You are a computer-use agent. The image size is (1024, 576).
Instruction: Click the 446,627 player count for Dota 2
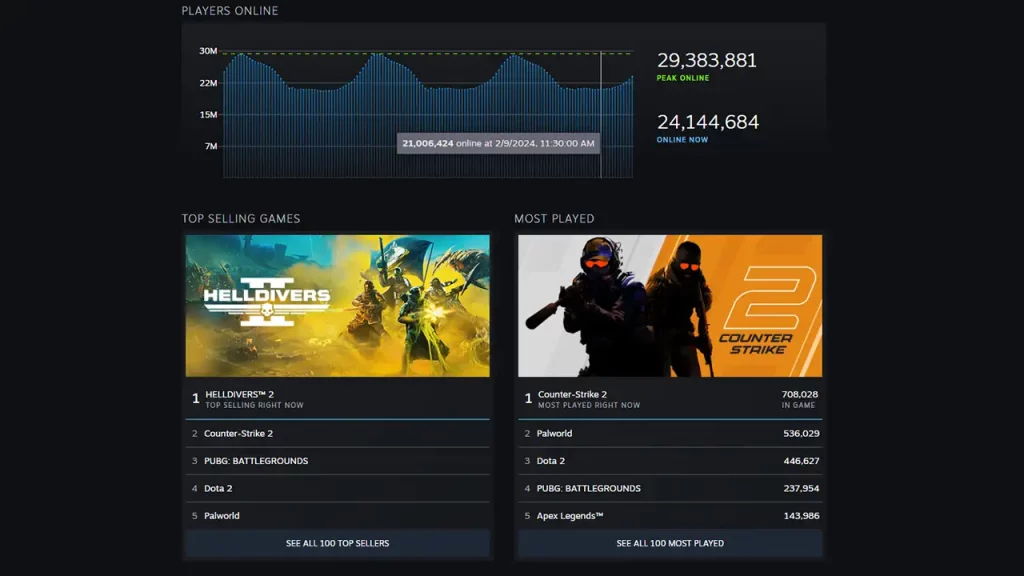tap(801, 461)
